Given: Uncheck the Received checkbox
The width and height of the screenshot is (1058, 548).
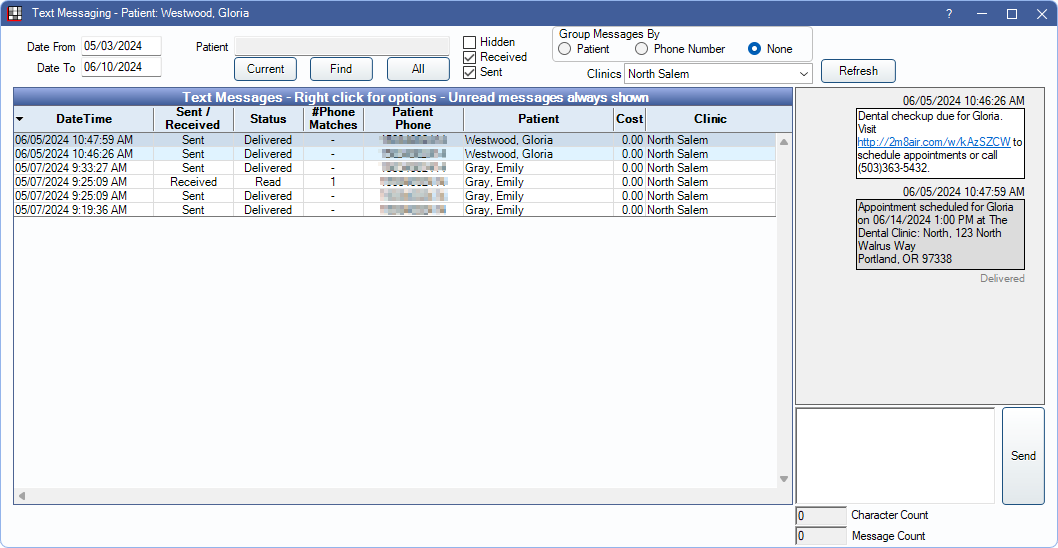Looking at the screenshot, I should pyautogui.click(x=470, y=57).
